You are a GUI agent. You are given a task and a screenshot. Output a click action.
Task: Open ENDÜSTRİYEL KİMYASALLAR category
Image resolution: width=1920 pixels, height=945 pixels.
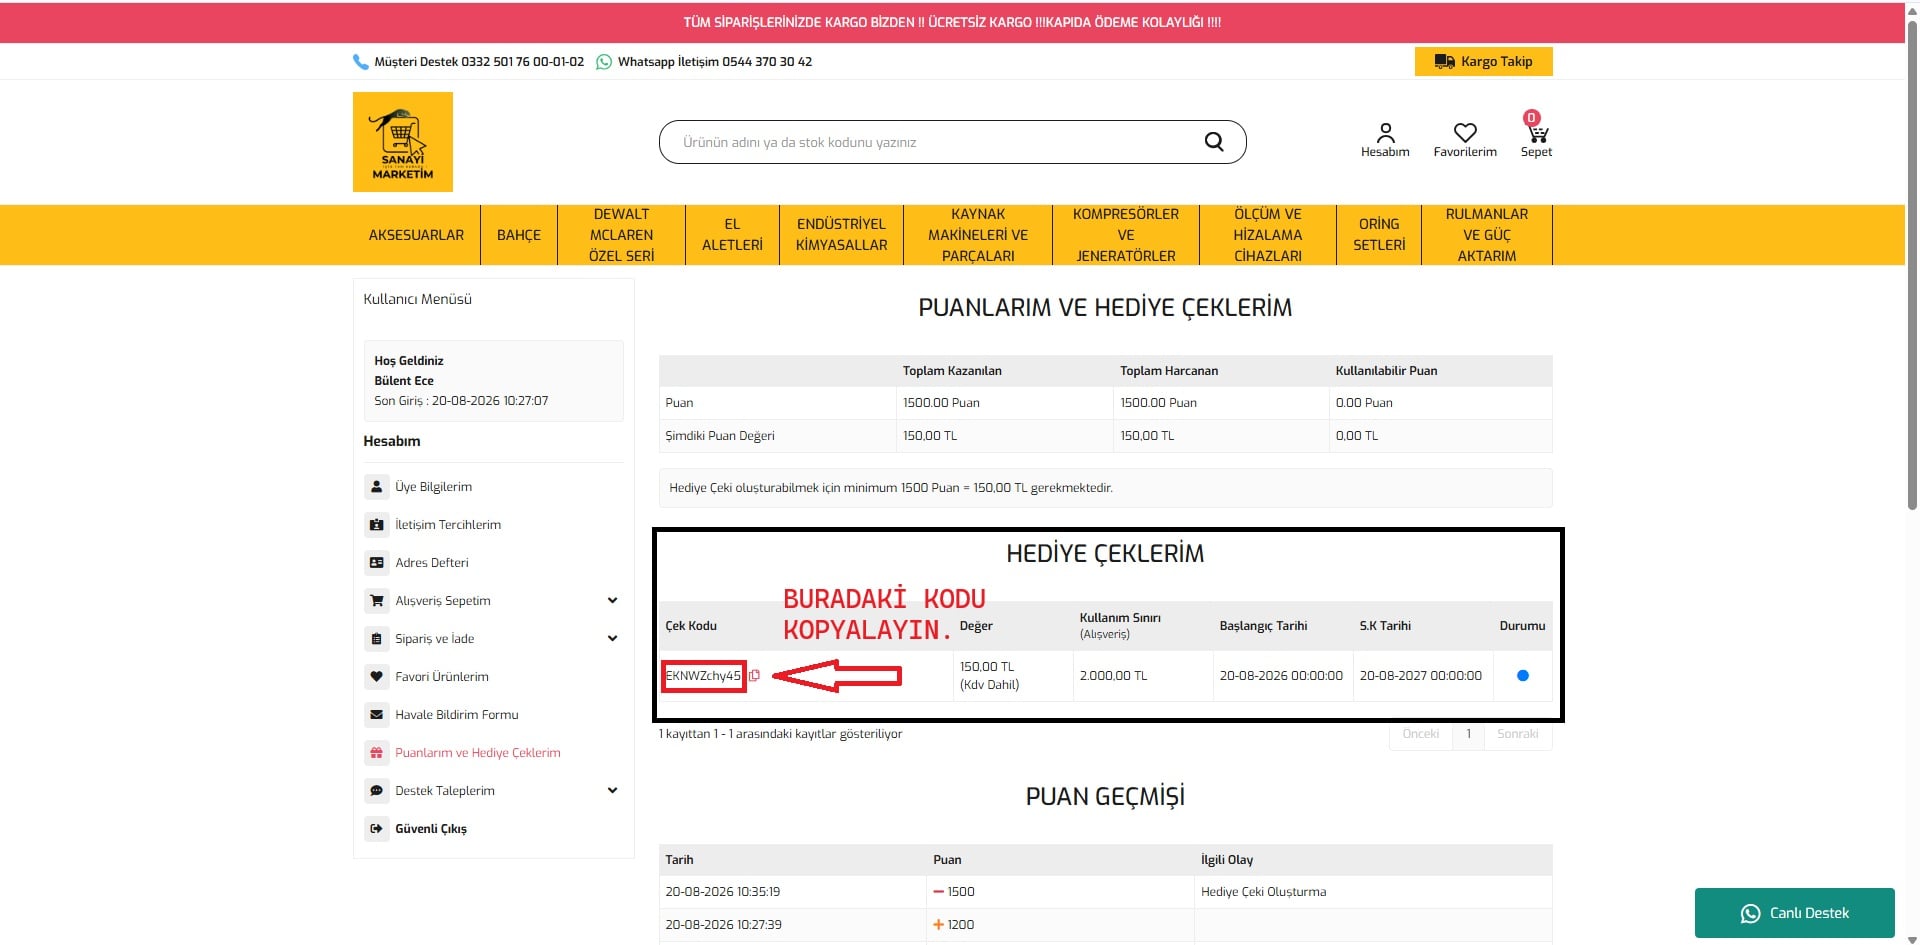tap(841, 235)
